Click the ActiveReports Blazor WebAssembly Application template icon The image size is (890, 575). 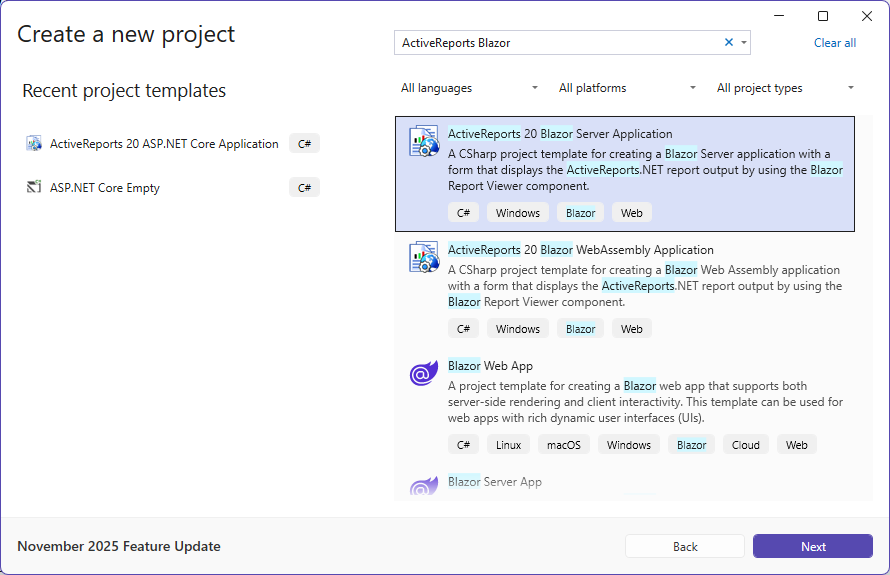pyautogui.click(x=424, y=258)
